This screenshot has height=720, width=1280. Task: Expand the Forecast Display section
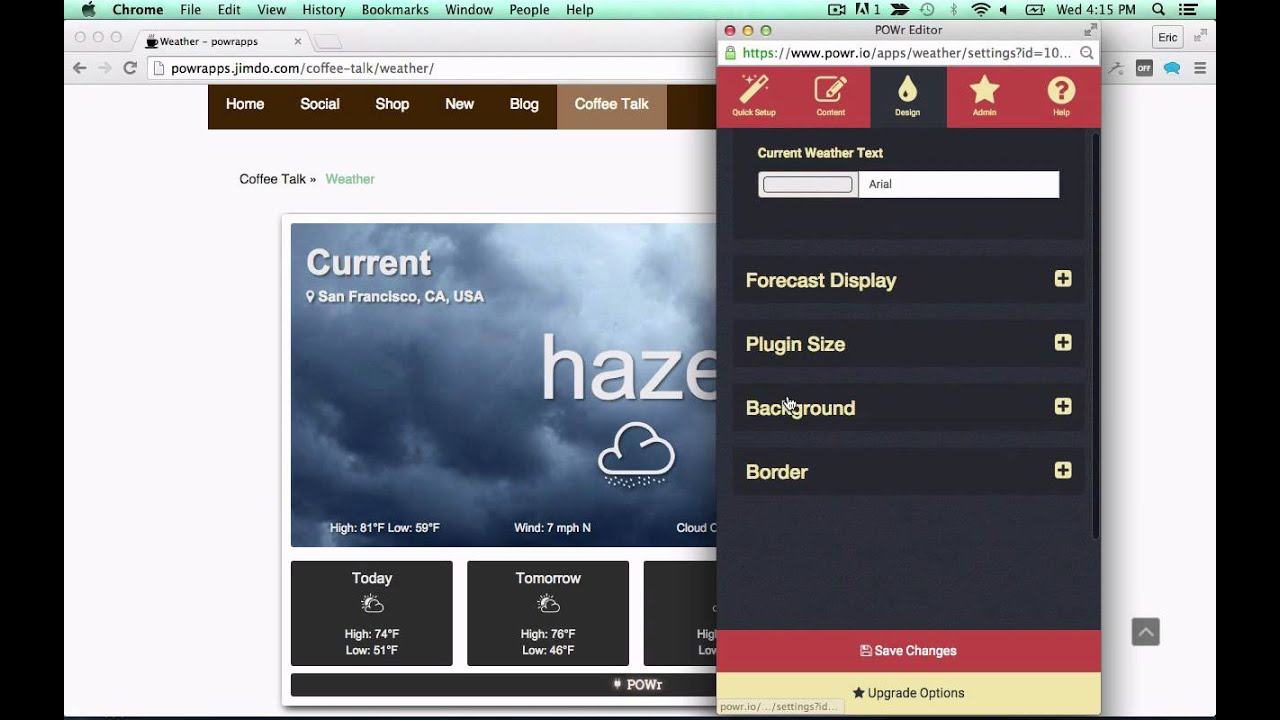pyautogui.click(x=908, y=280)
